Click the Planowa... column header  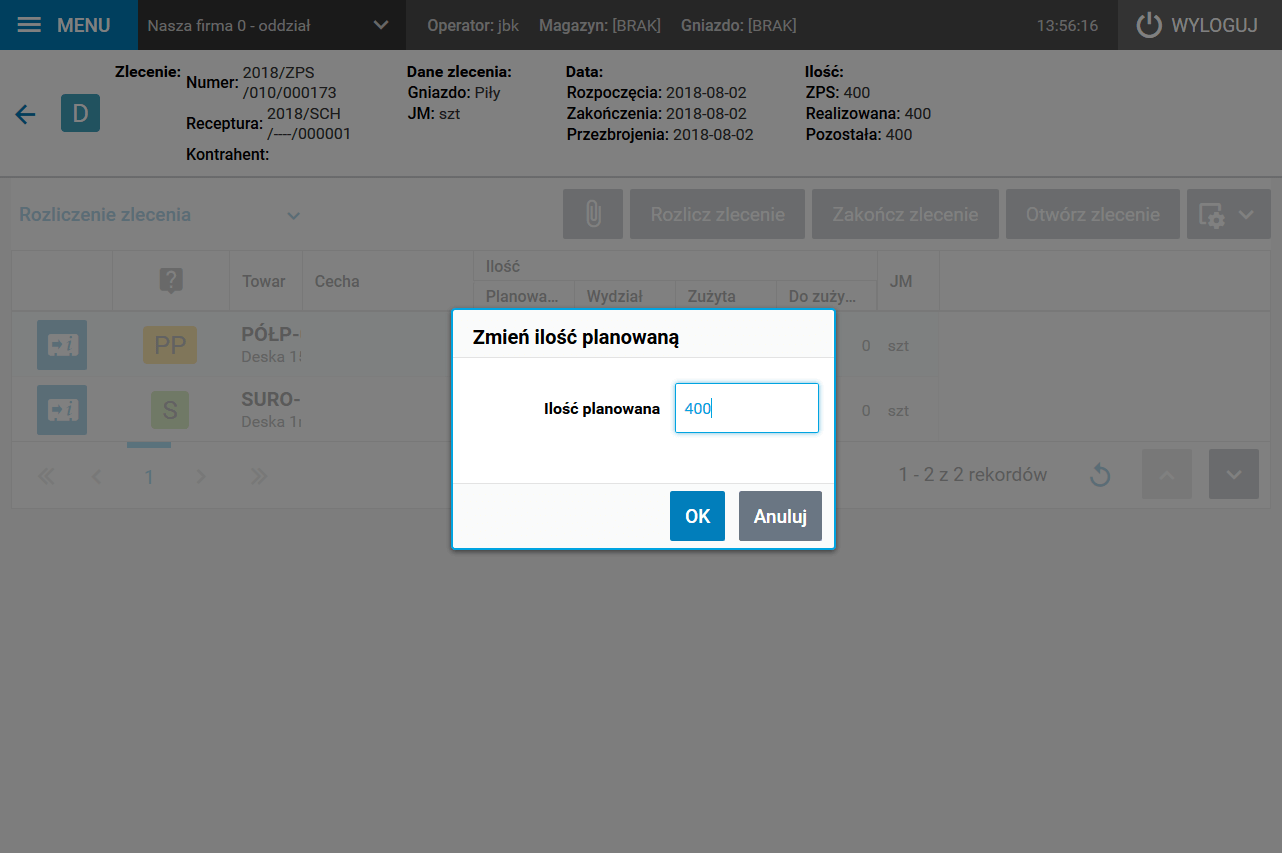click(x=522, y=296)
